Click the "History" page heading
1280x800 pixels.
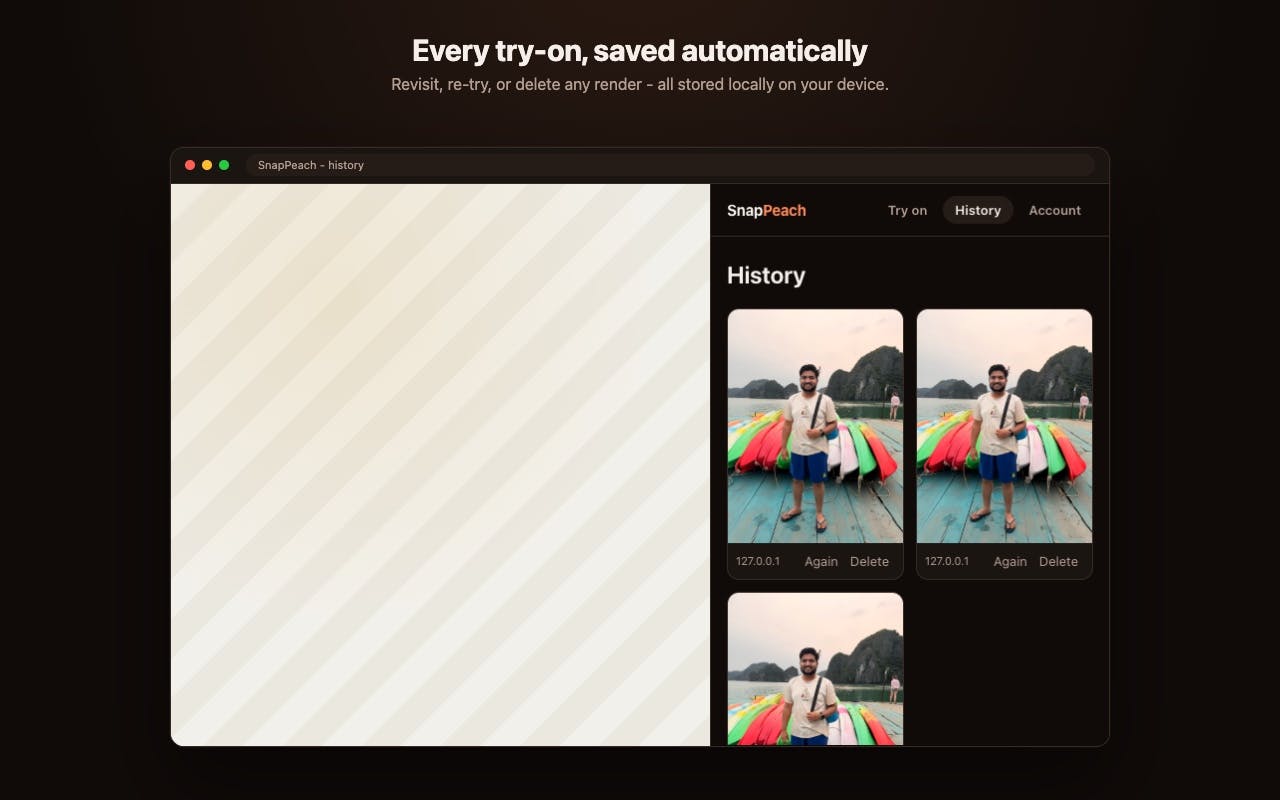click(766, 275)
